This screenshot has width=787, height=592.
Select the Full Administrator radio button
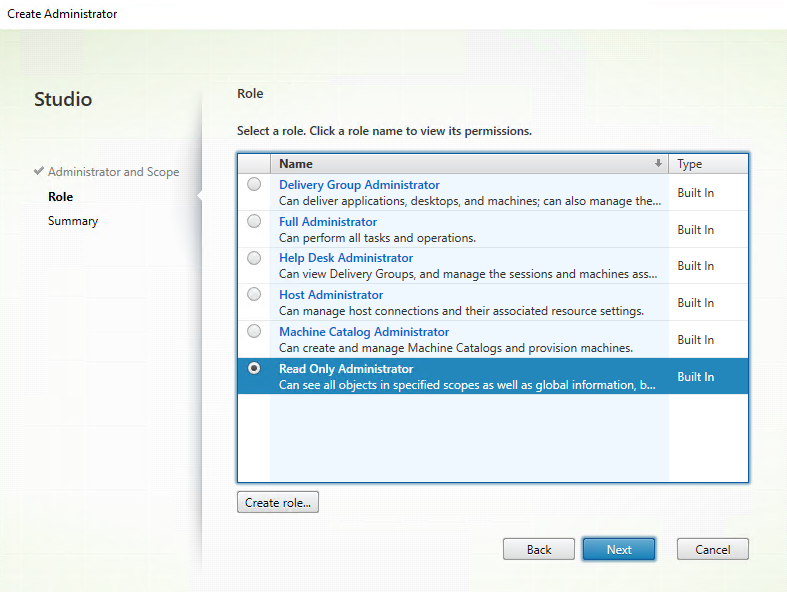click(254, 221)
